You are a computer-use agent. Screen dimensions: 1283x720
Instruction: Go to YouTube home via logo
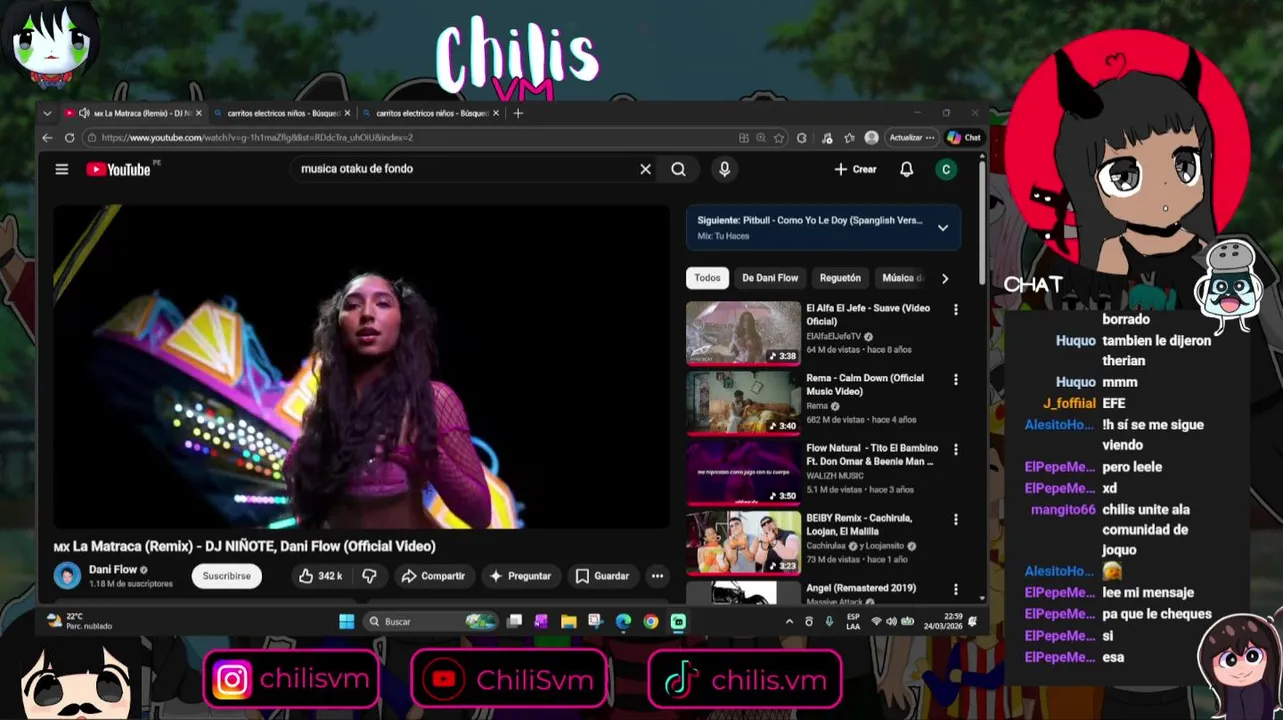coord(118,169)
